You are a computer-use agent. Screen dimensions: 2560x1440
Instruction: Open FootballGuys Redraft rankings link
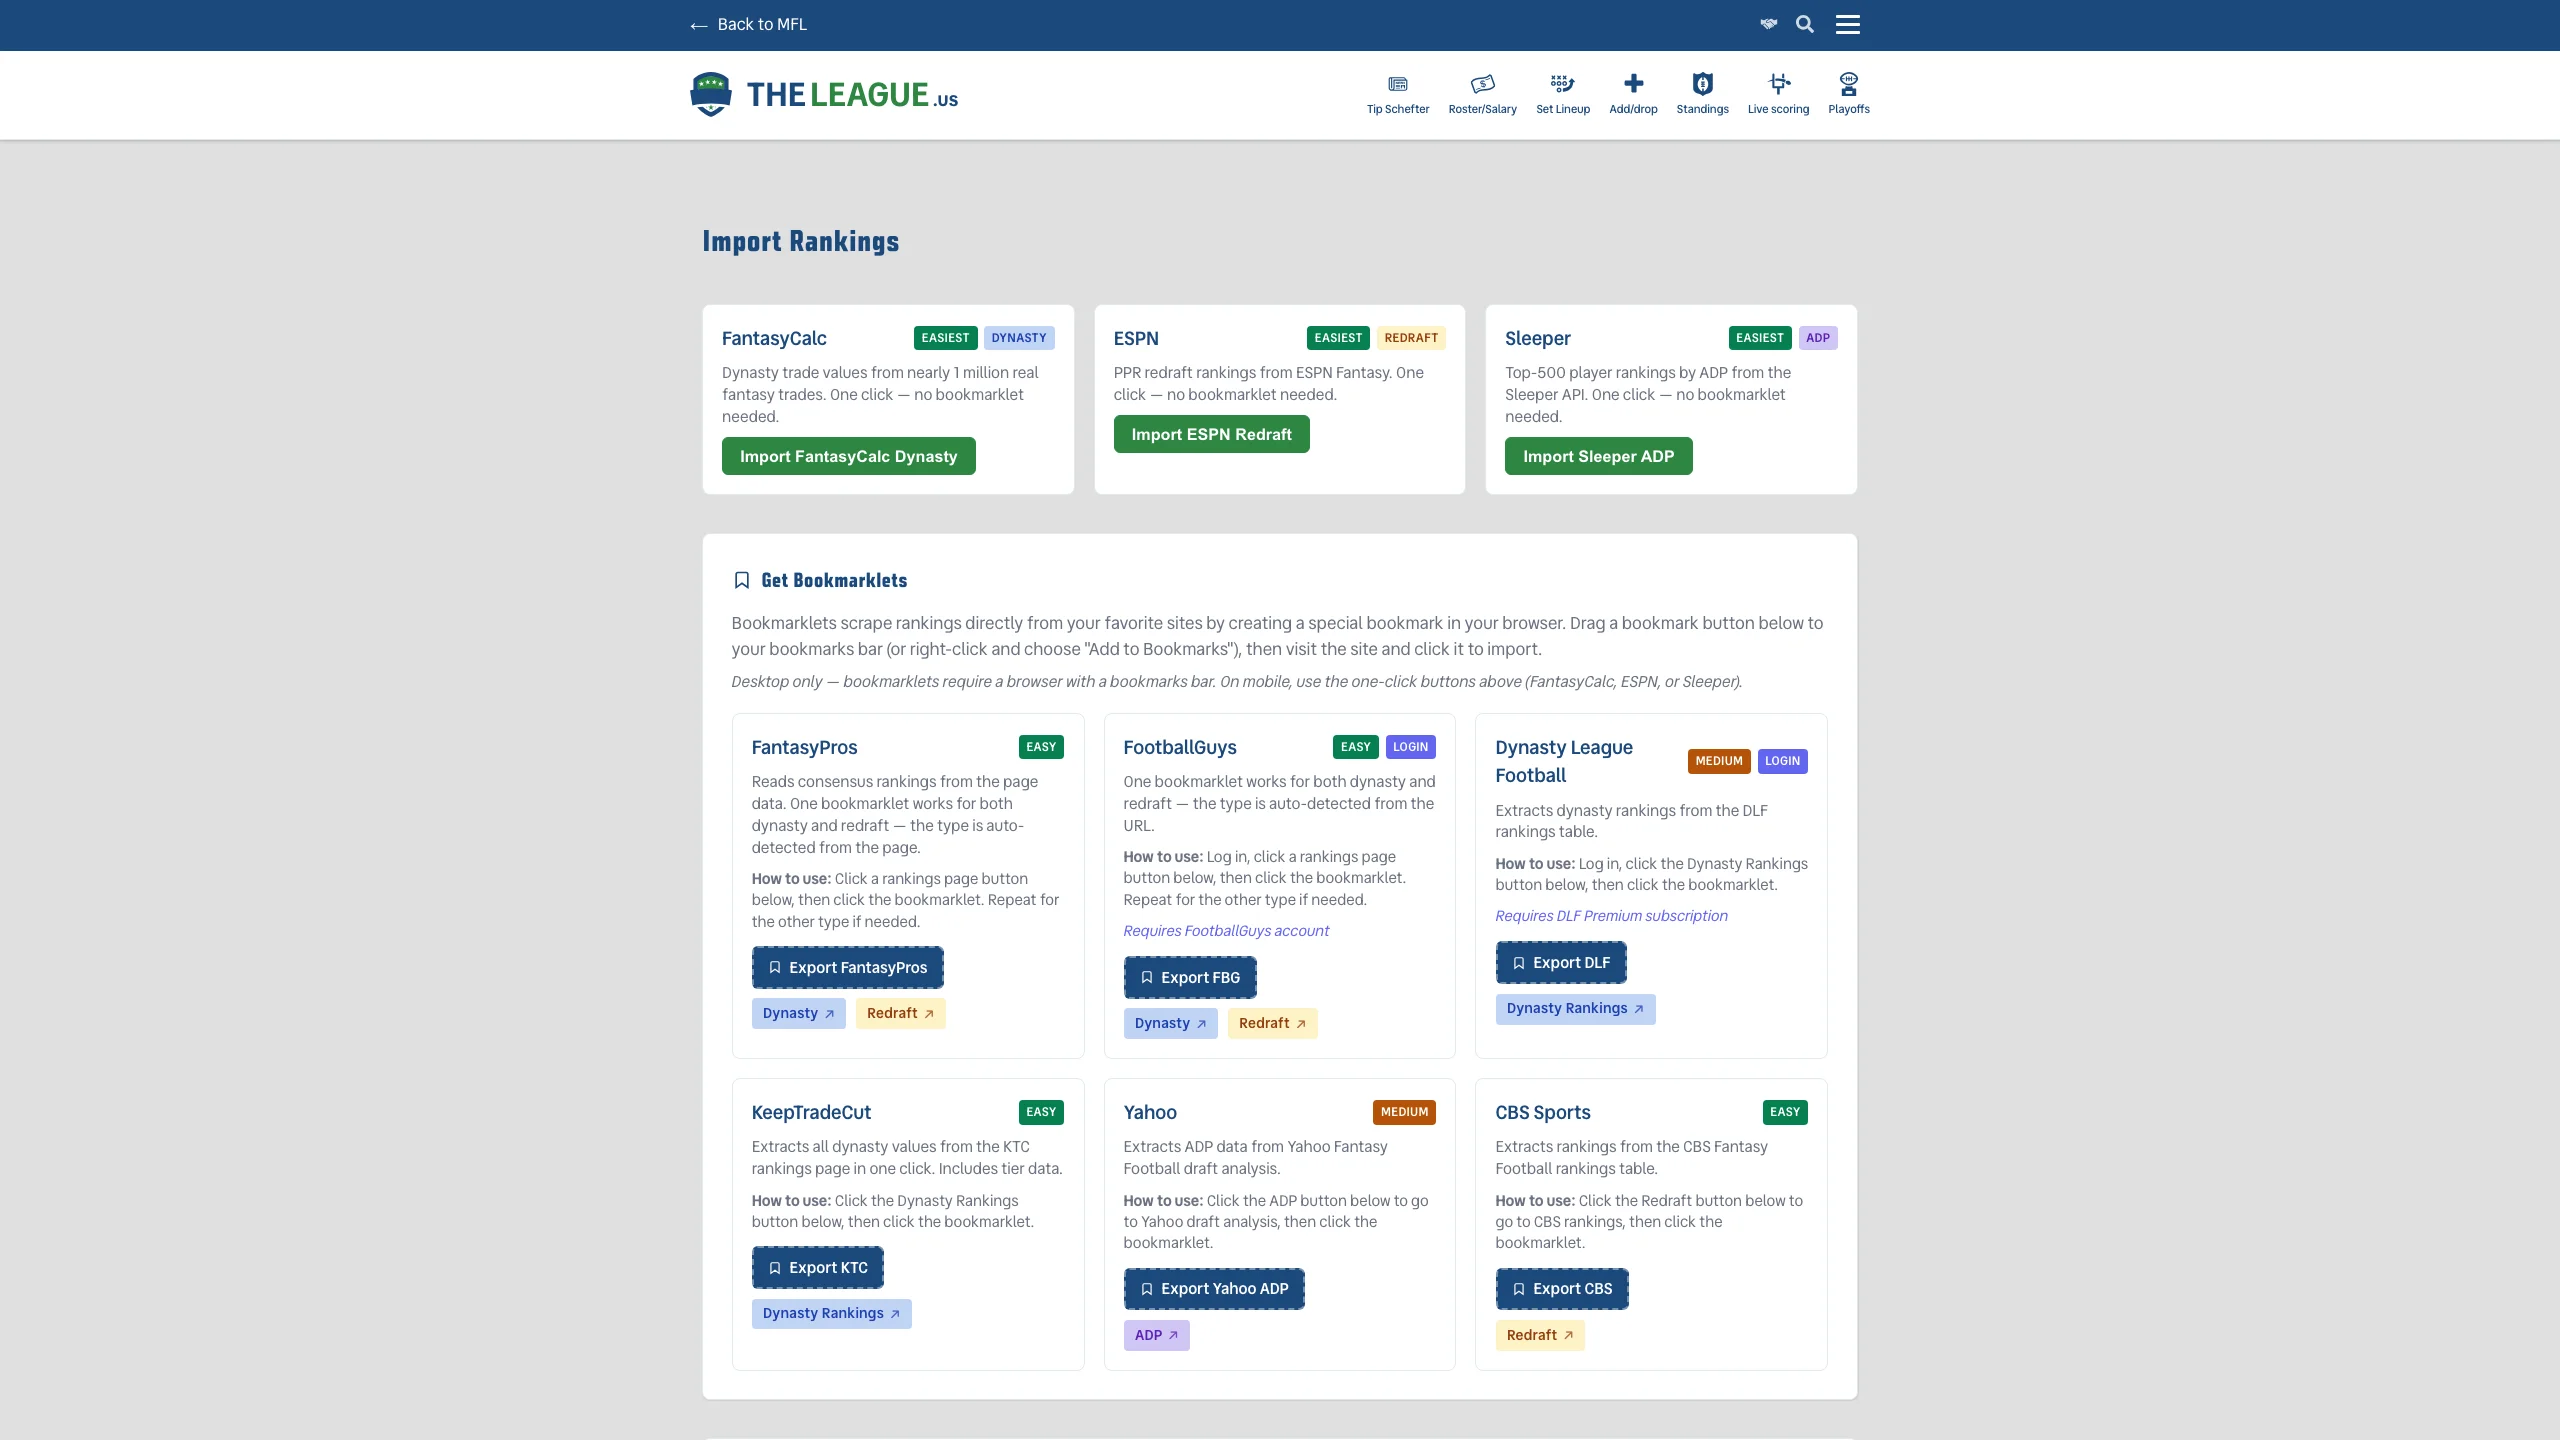pyautogui.click(x=1272, y=1023)
